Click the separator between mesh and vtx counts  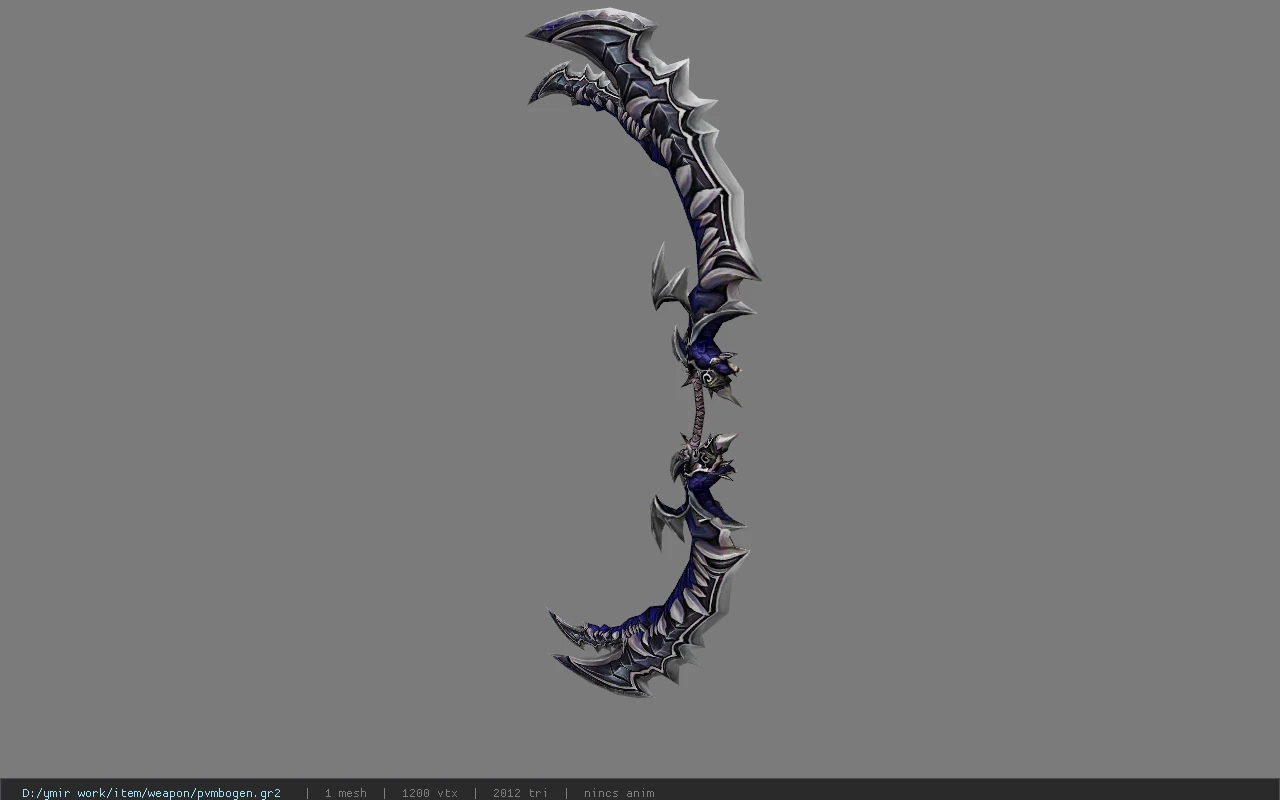click(x=385, y=793)
